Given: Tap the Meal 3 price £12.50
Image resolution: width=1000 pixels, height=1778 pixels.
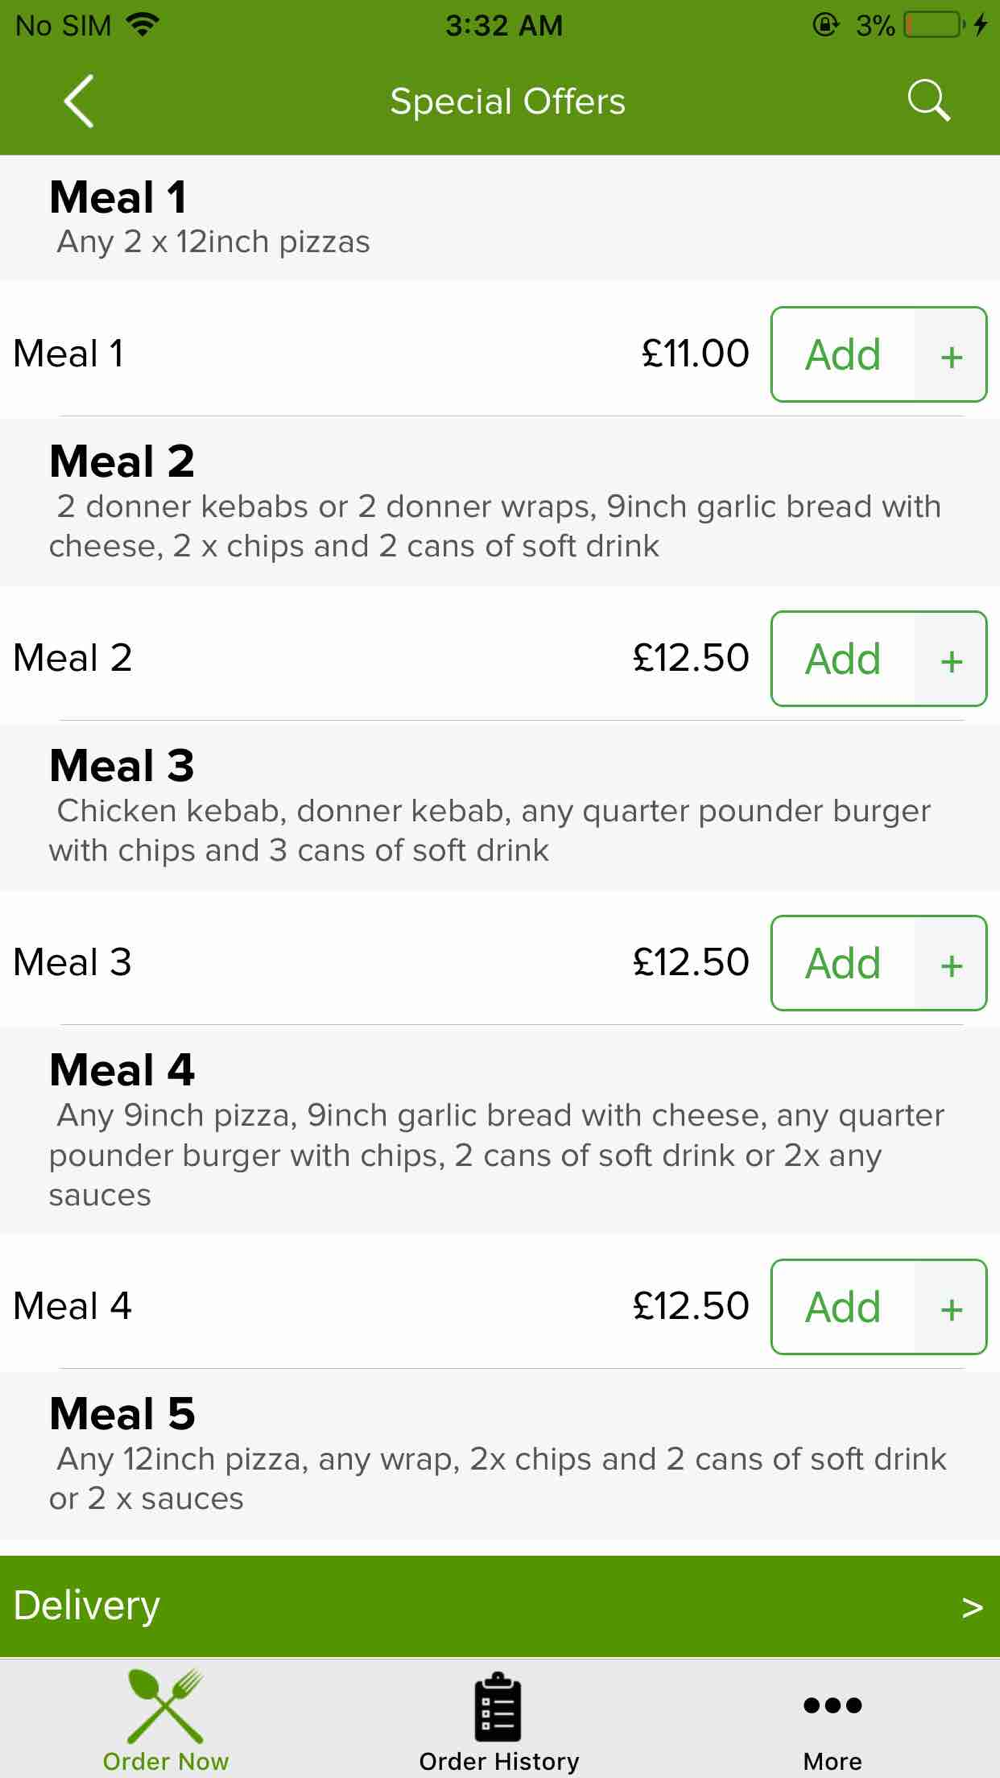Looking at the screenshot, I should [691, 962].
